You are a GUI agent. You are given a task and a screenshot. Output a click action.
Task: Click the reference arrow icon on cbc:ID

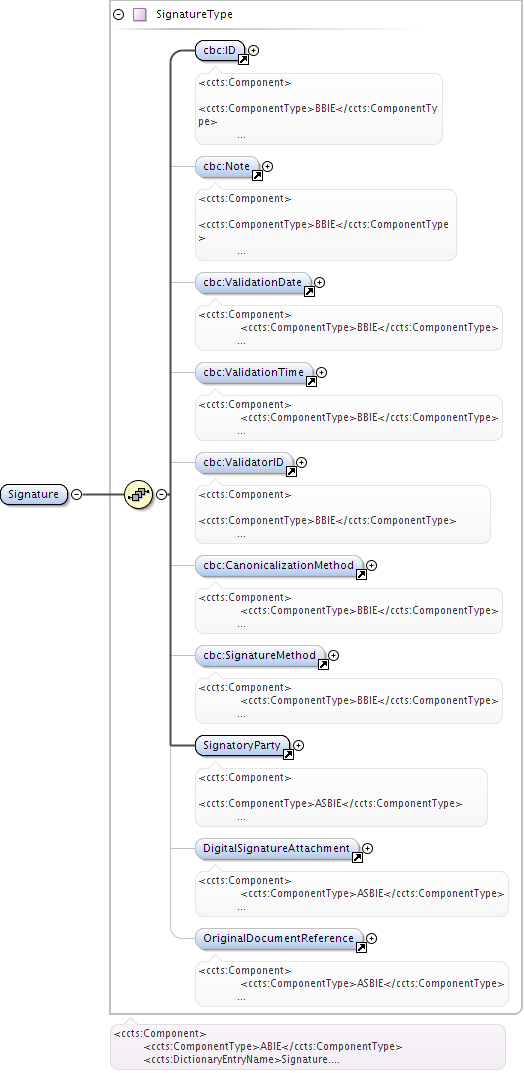[243, 60]
